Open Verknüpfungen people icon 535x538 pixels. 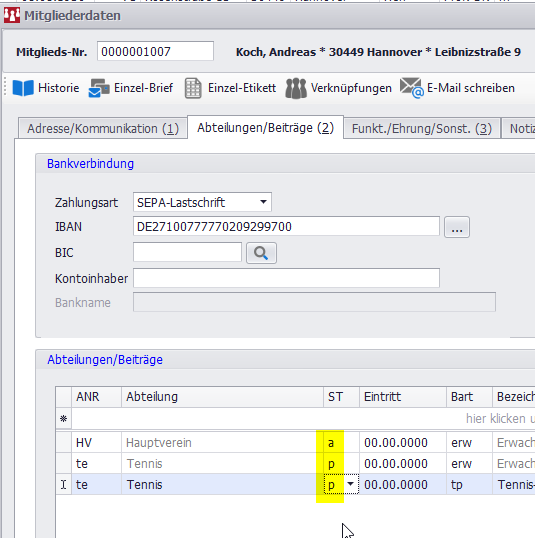pyautogui.click(x=296, y=88)
